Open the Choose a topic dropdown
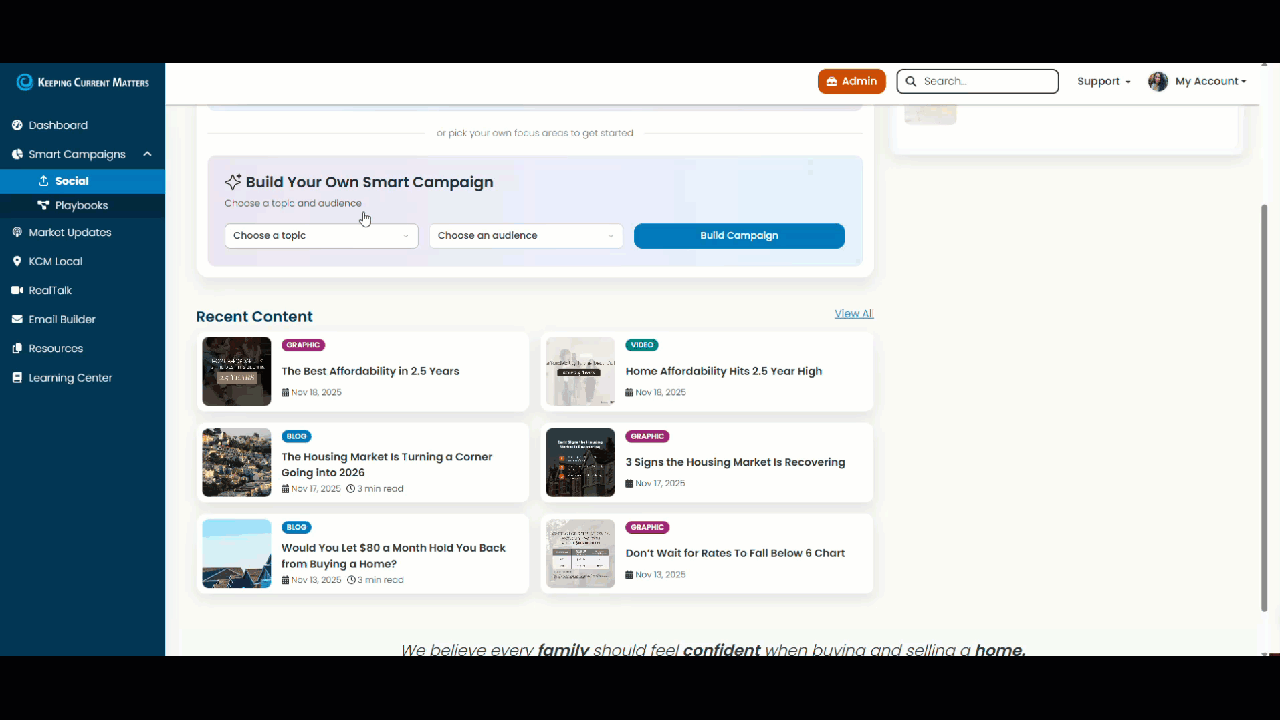1280x720 pixels. pos(320,235)
